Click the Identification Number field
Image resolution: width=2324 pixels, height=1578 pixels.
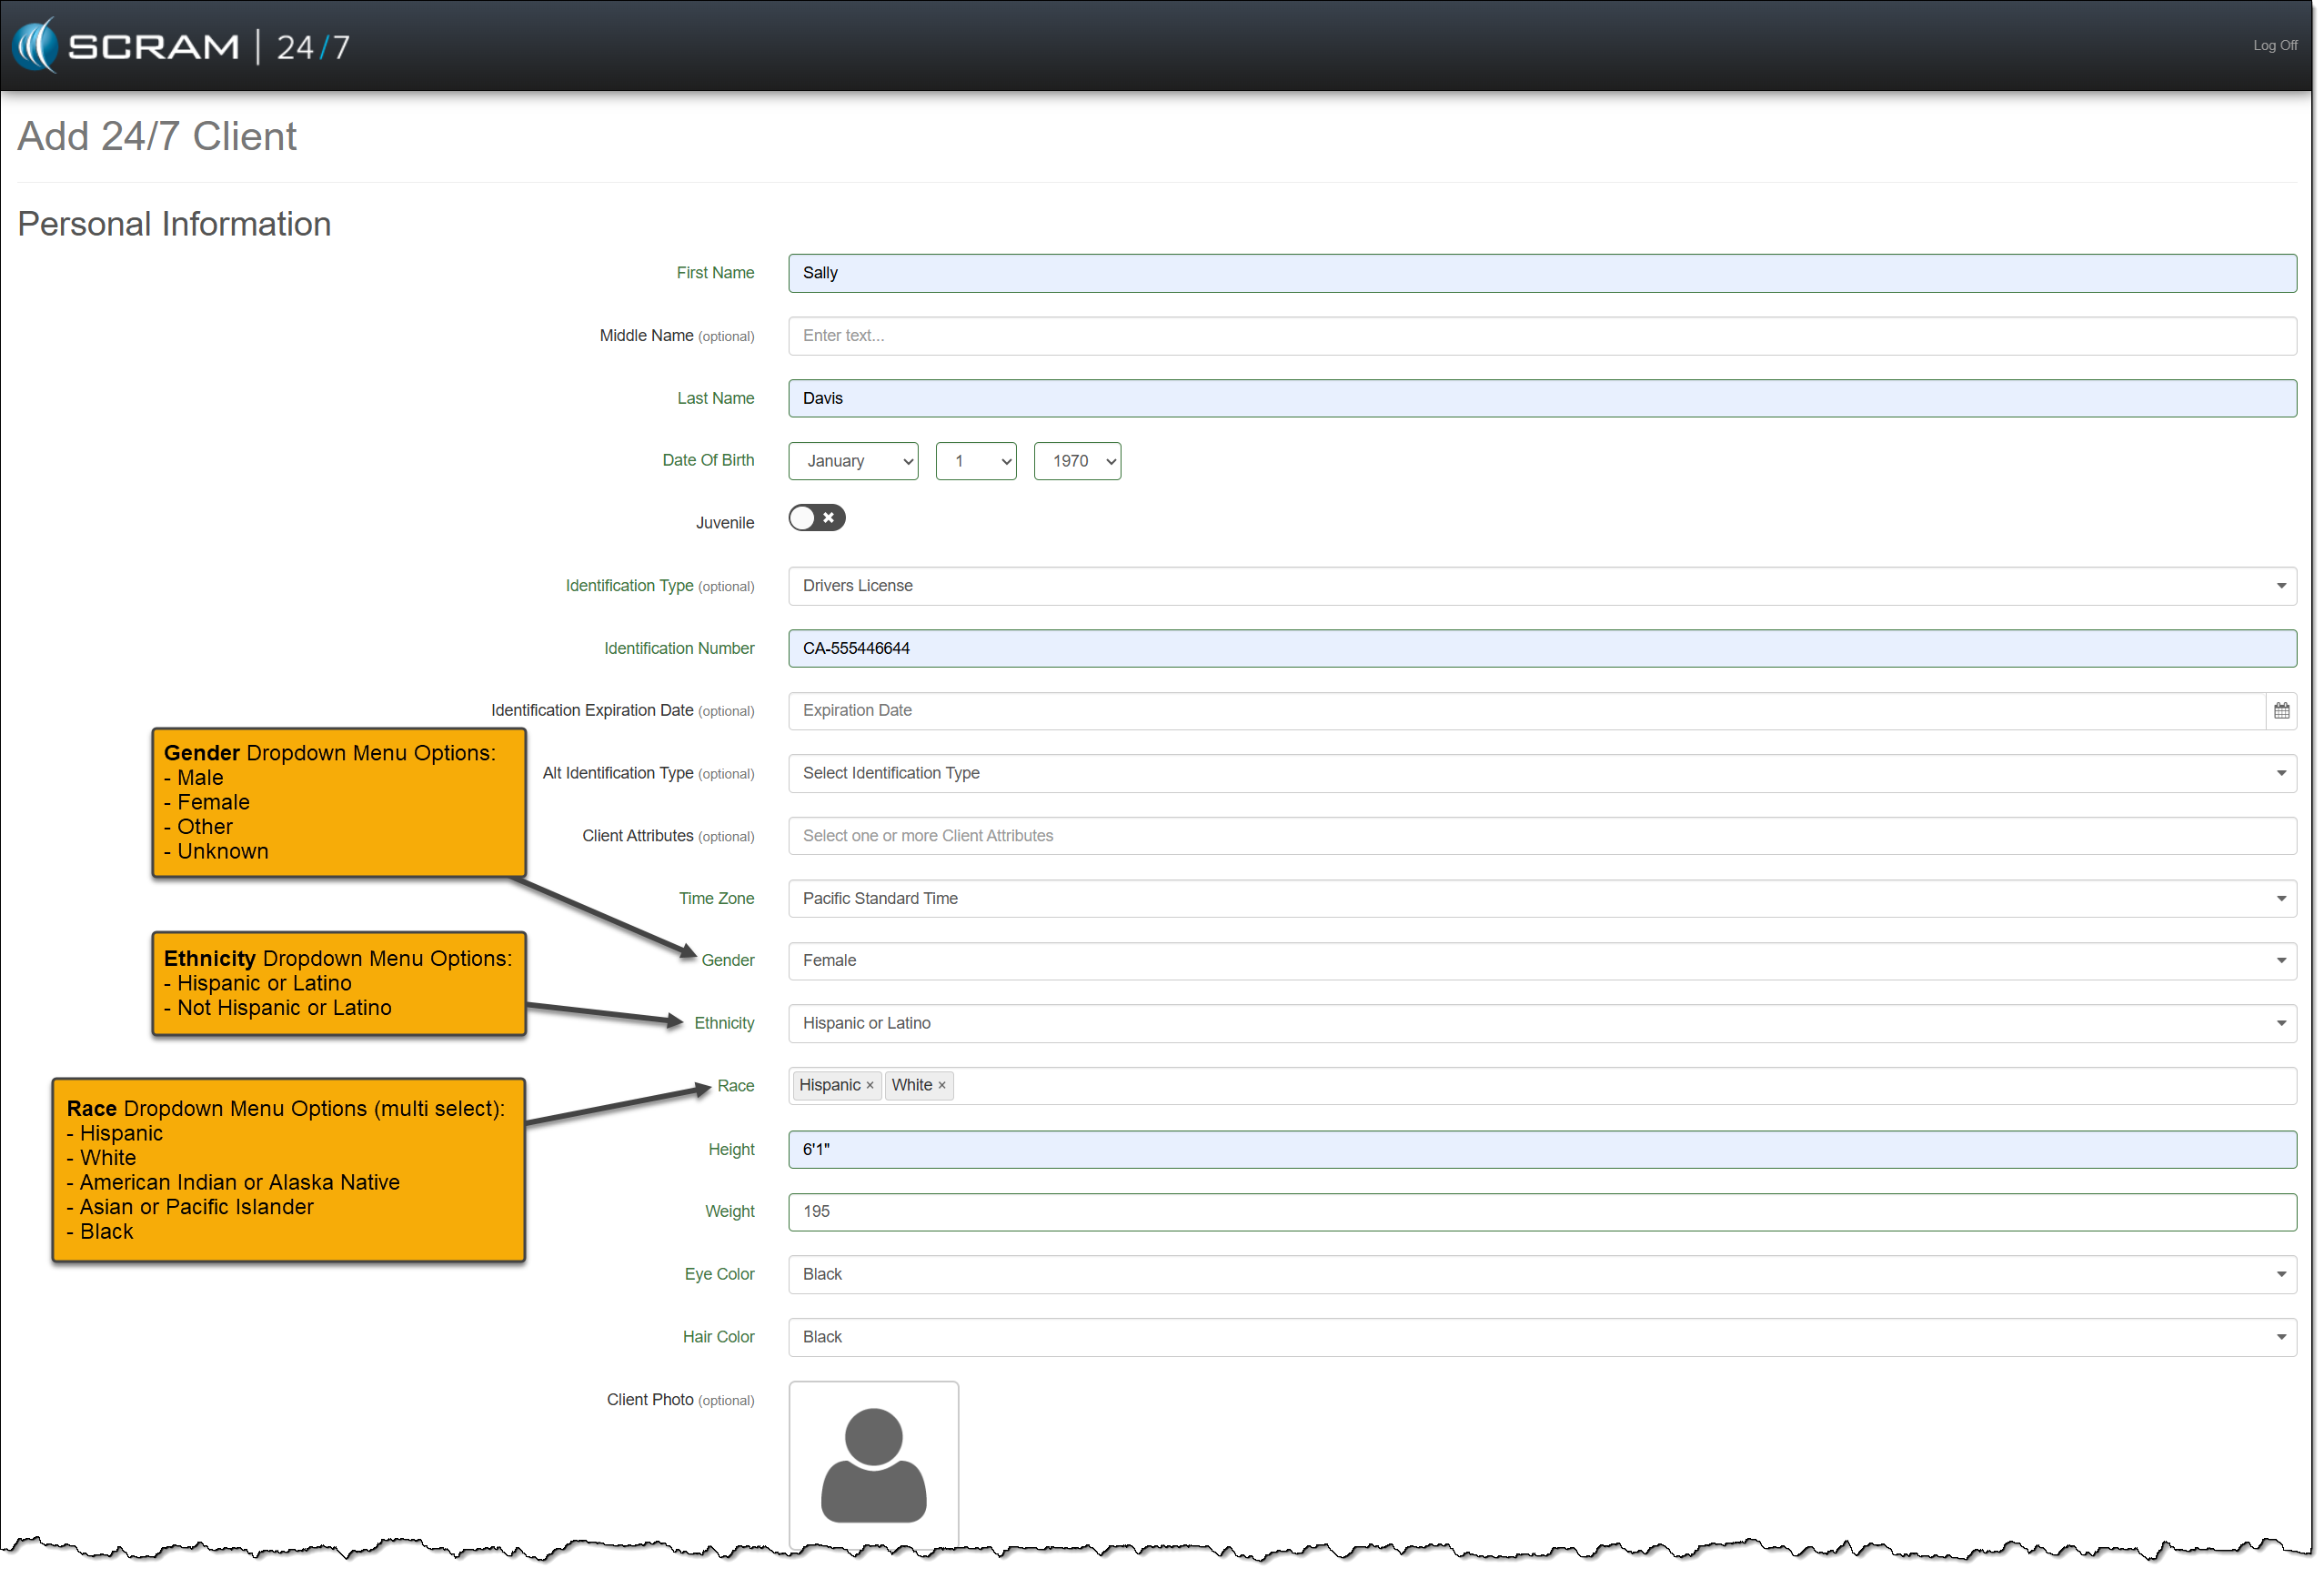click(x=1541, y=648)
